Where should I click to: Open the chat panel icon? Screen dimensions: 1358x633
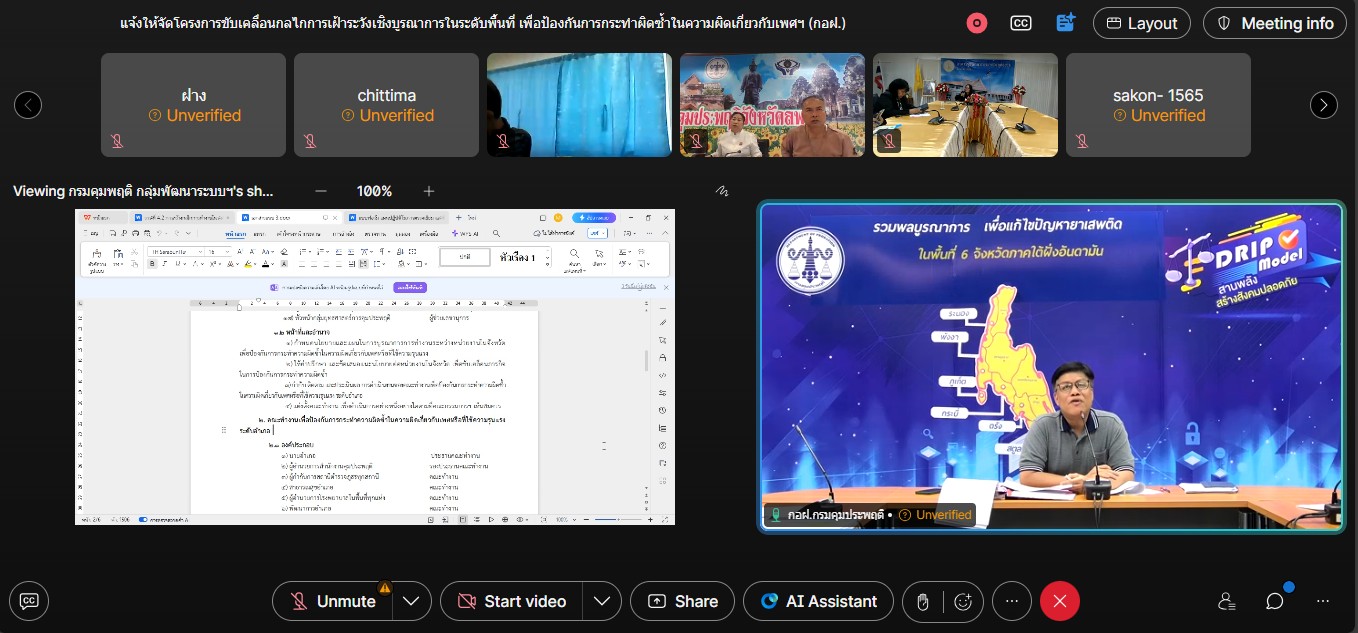[1274, 601]
